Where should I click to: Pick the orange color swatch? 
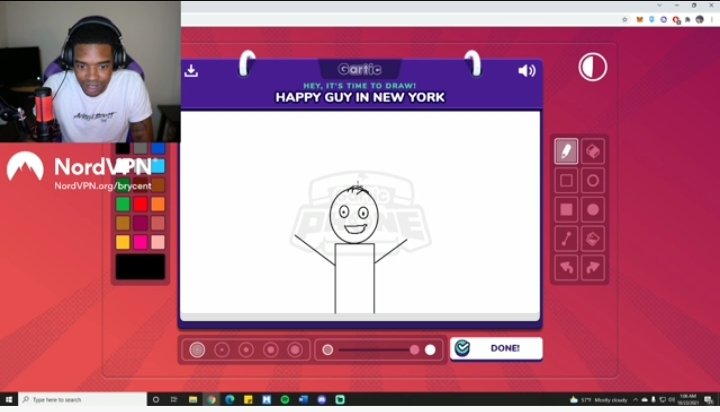pos(158,204)
